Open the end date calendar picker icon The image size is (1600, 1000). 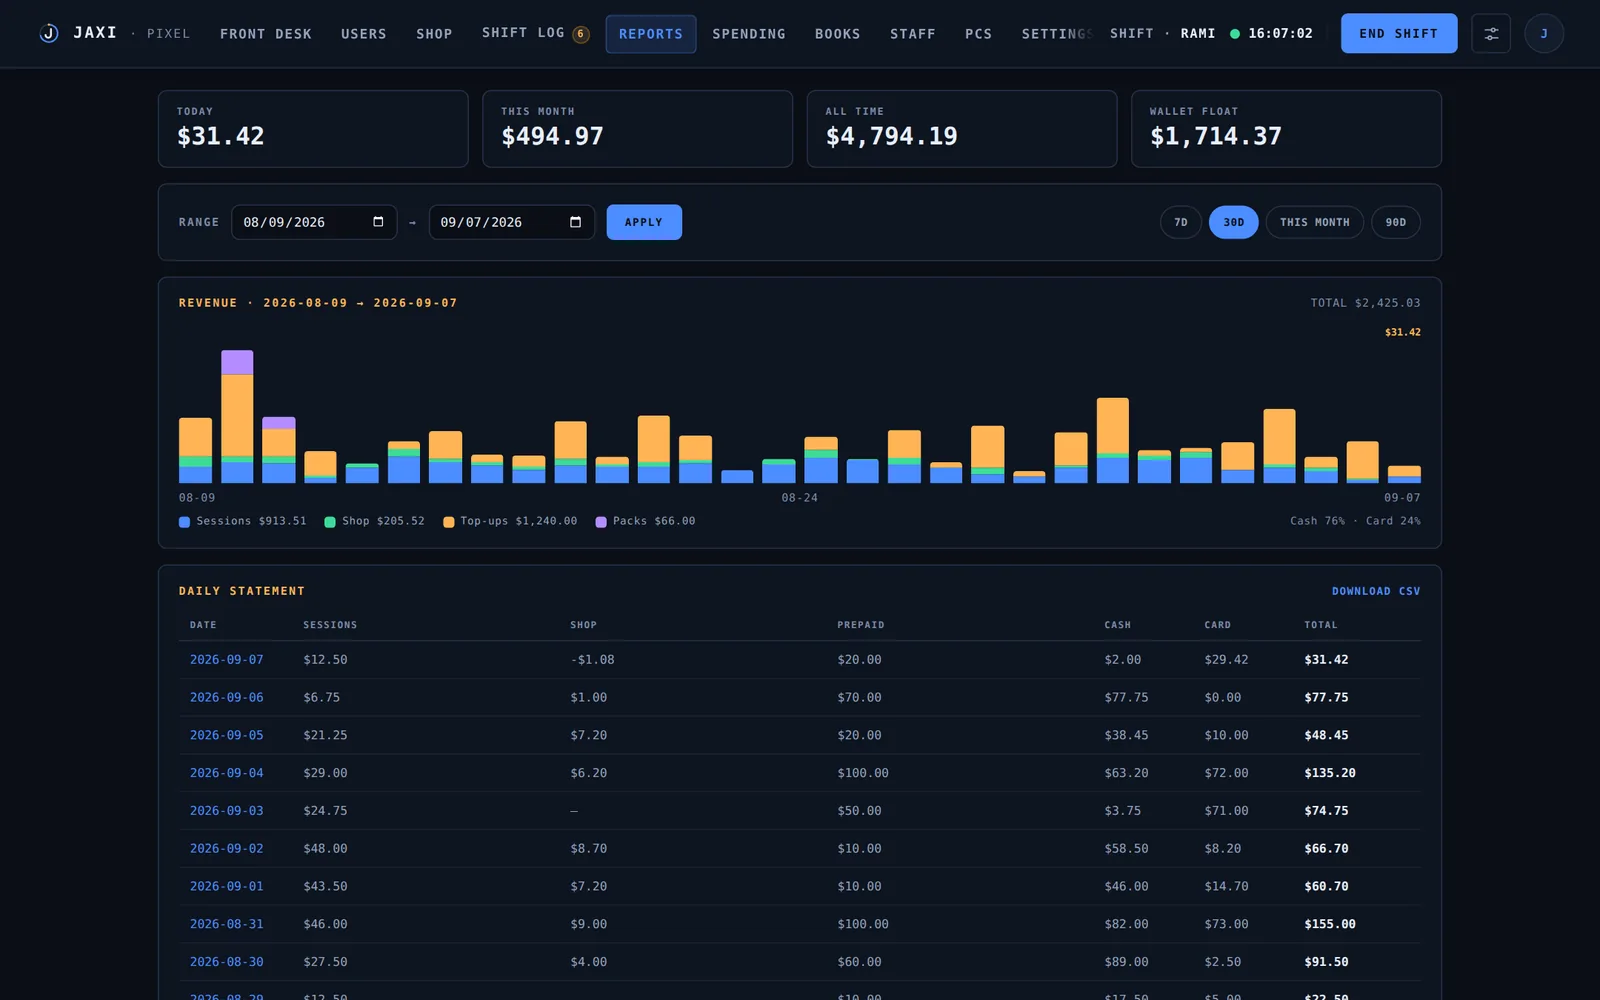[x=575, y=222]
